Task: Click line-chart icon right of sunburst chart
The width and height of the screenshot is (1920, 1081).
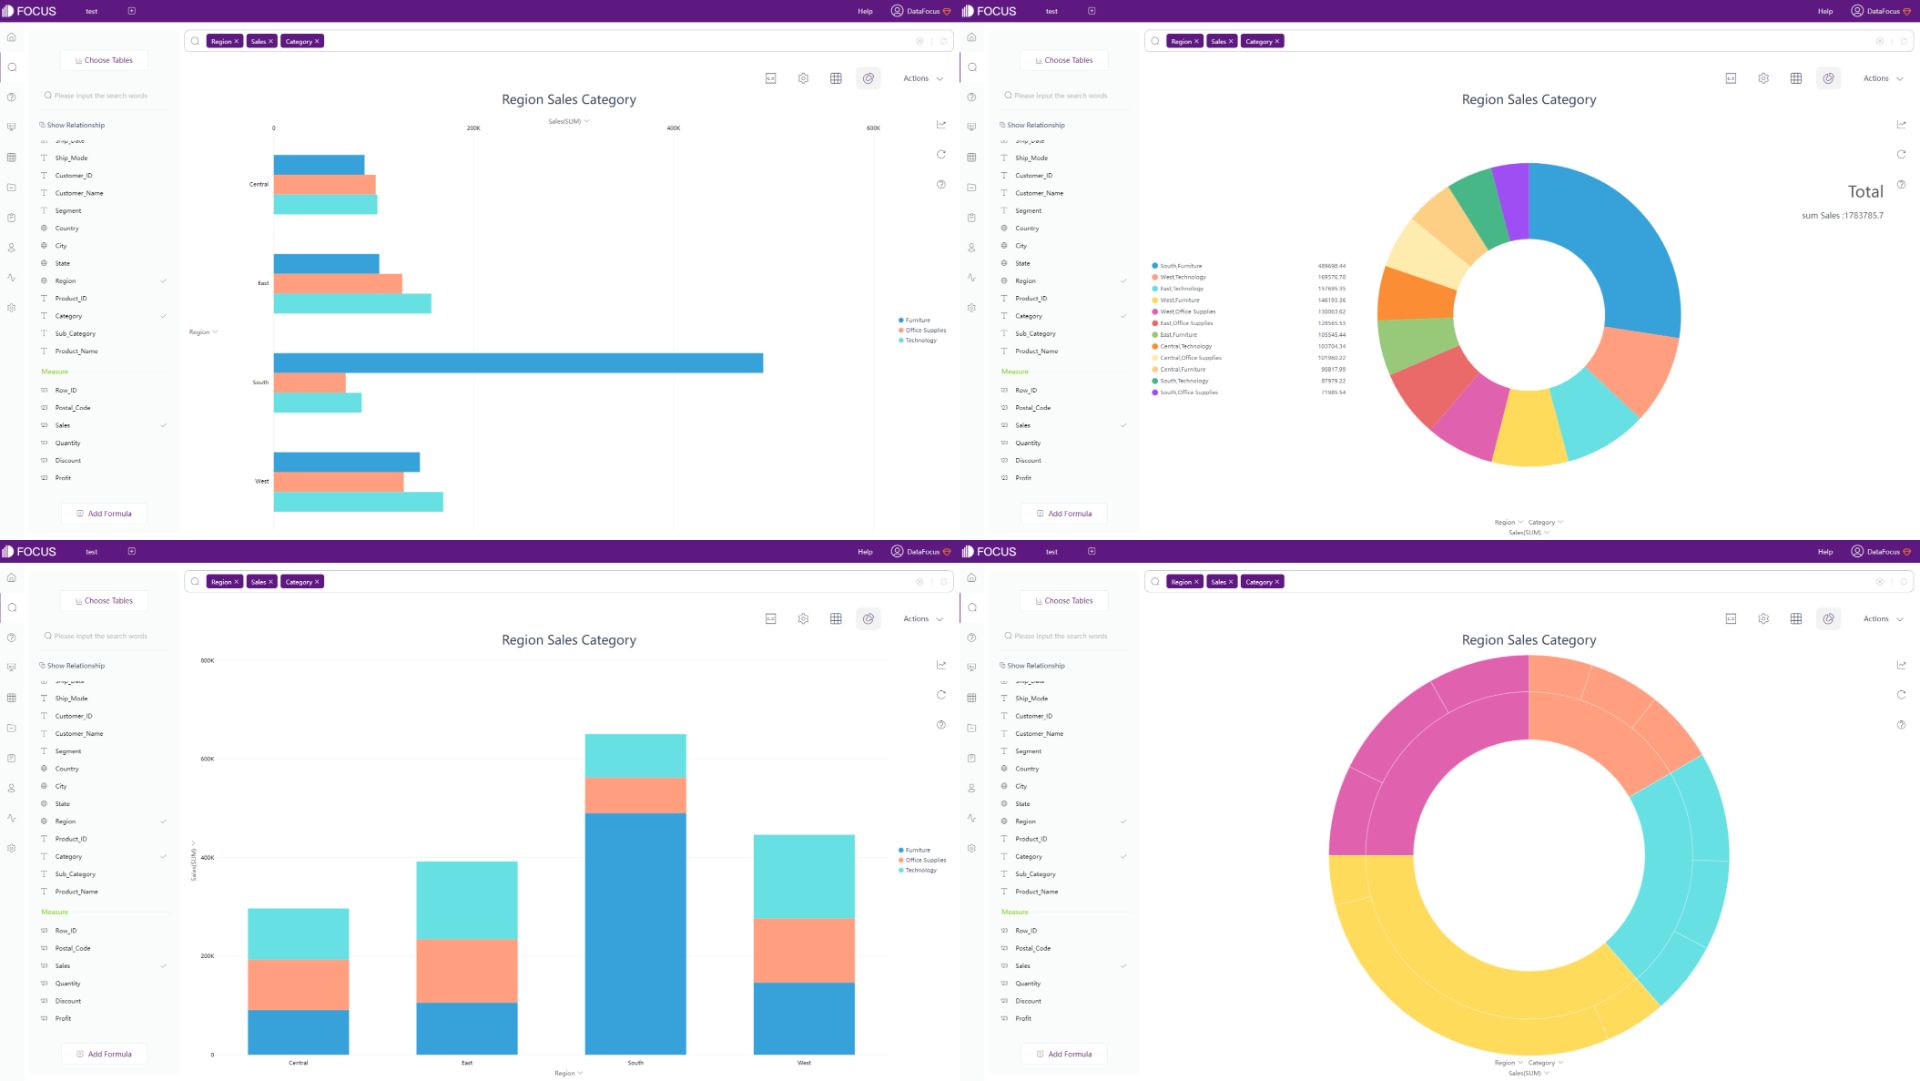Action: [1901, 665]
